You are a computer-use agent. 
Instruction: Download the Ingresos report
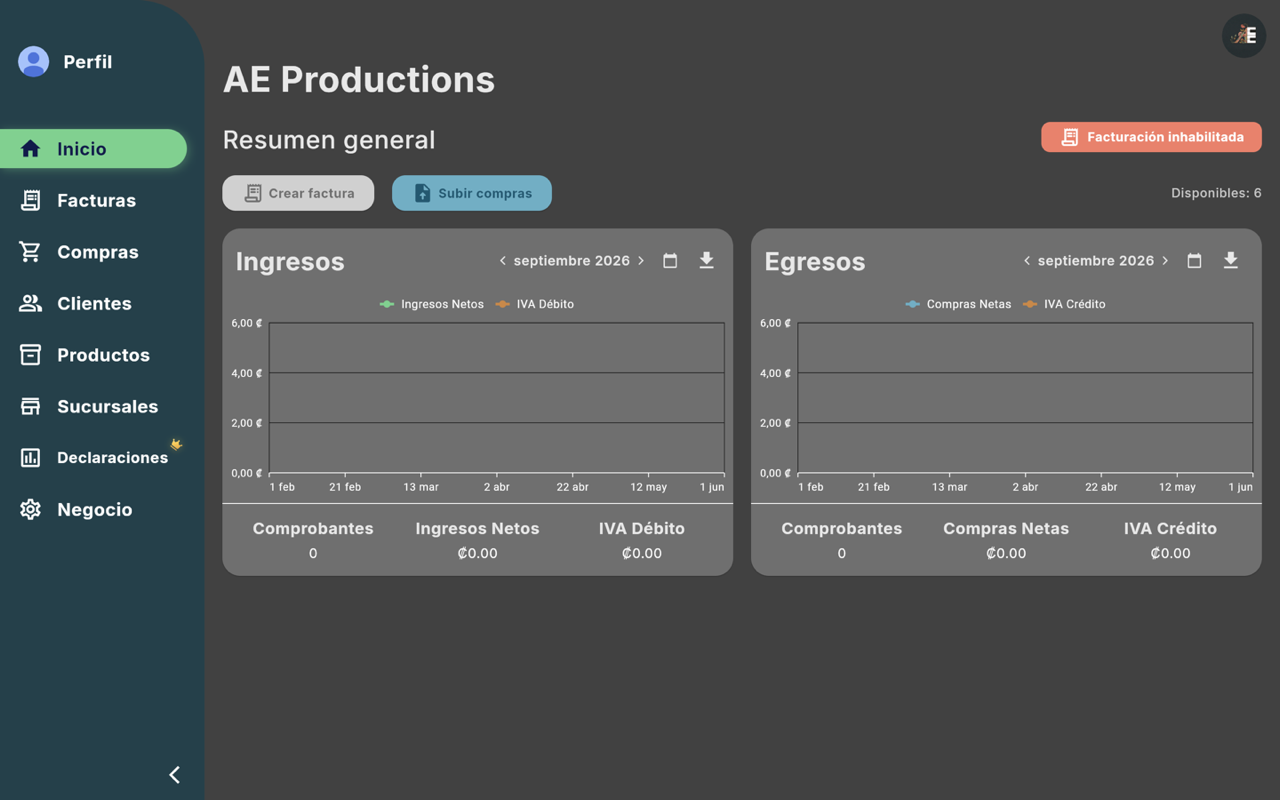pyautogui.click(x=706, y=261)
